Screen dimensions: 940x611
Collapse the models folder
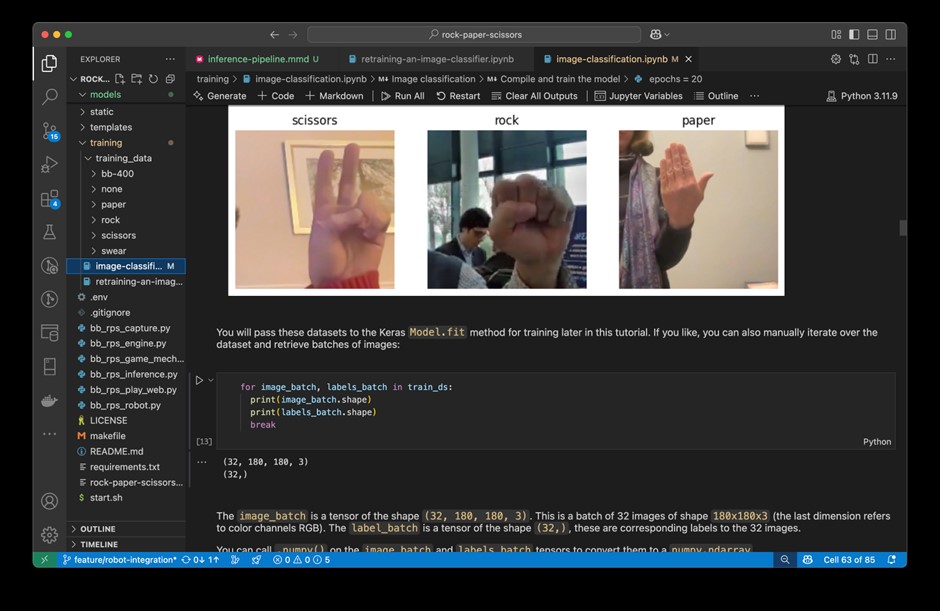pos(126,94)
